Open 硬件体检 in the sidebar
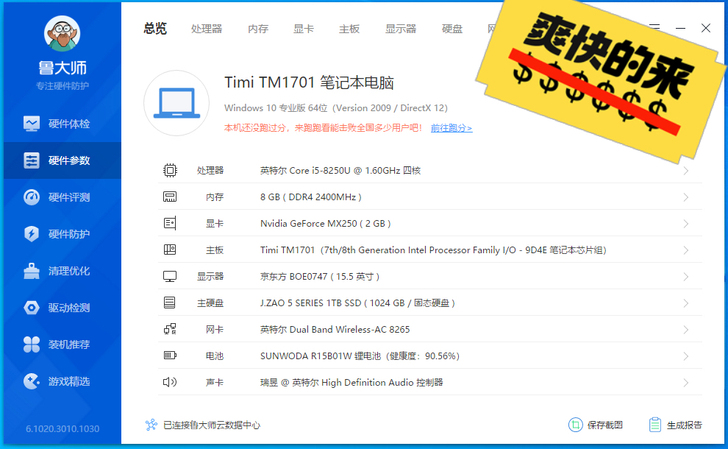 click(x=62, y=124)
